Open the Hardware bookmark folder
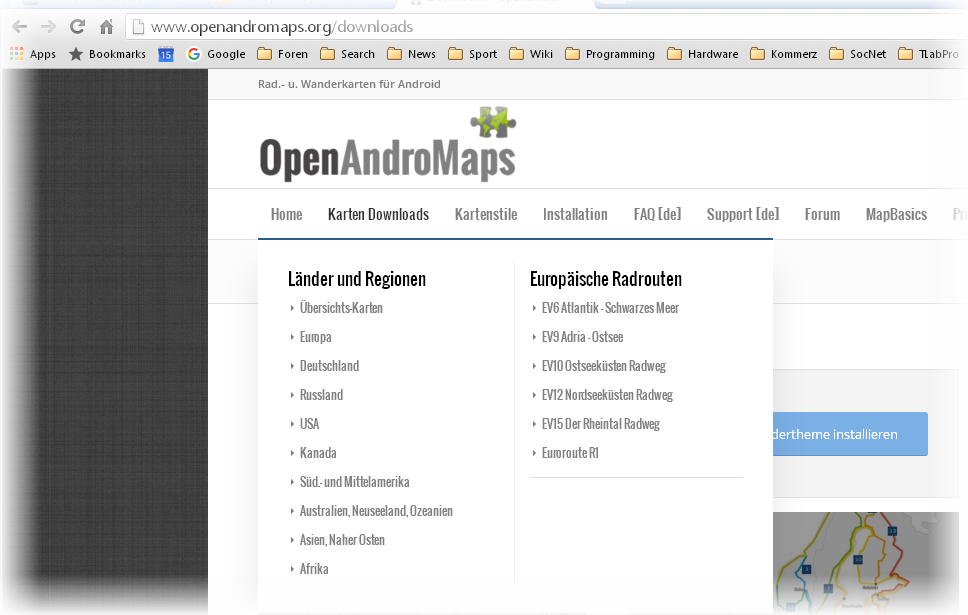 tap(703, 54)
